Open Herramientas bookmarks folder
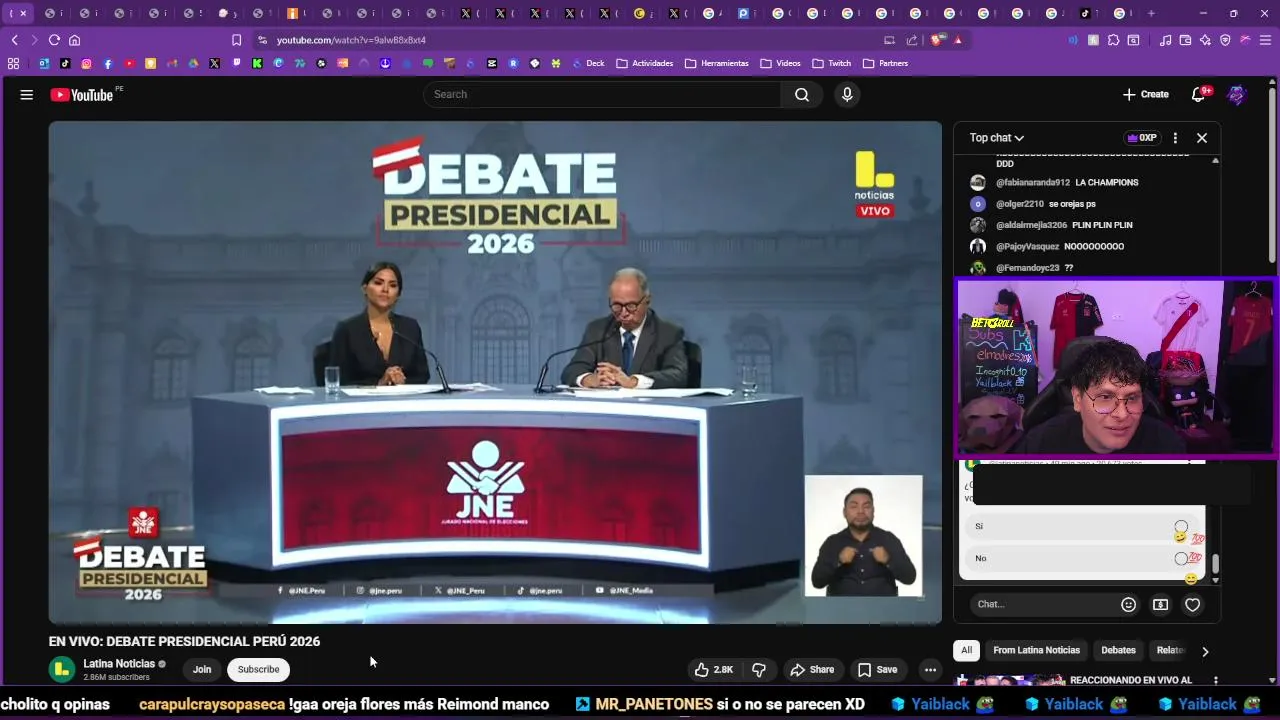Viewport: 1280px width, 720px height. [x=717, y=63]
